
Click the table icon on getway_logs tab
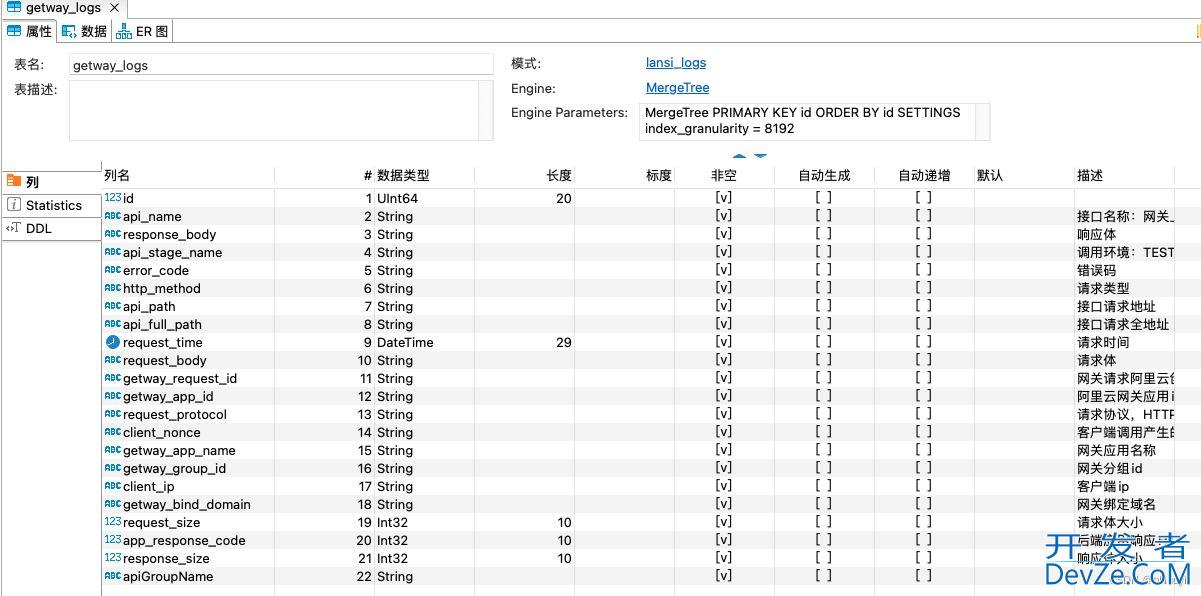(13, 8)
